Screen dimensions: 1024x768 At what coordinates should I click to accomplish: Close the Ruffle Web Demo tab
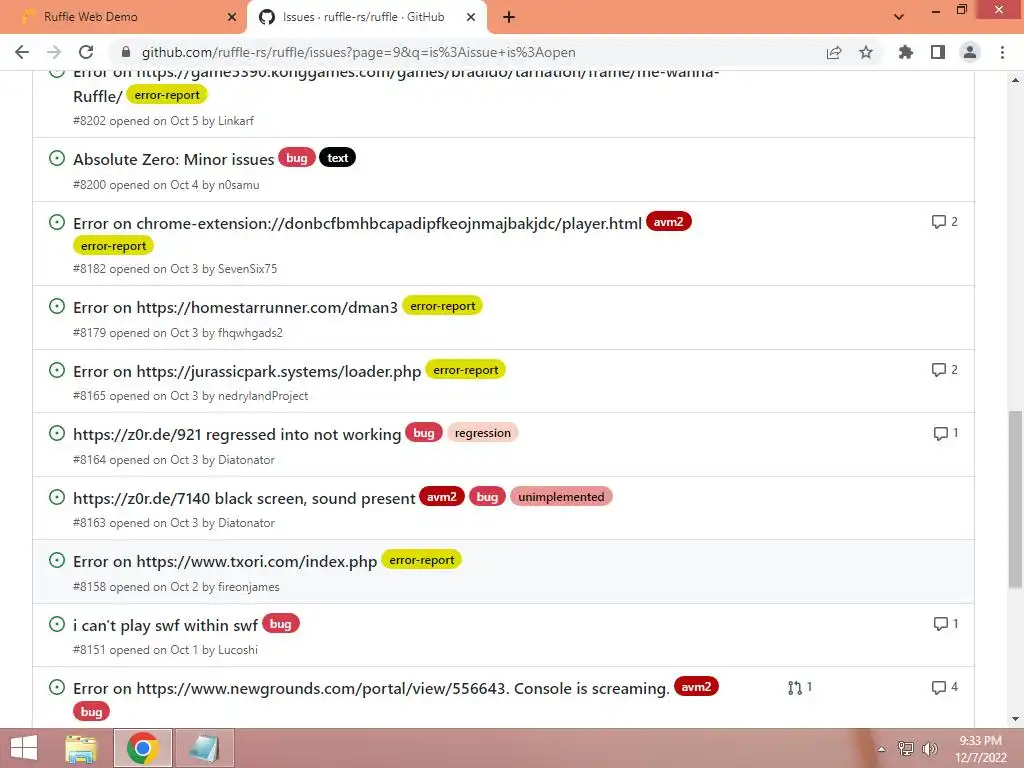point(232,17)
